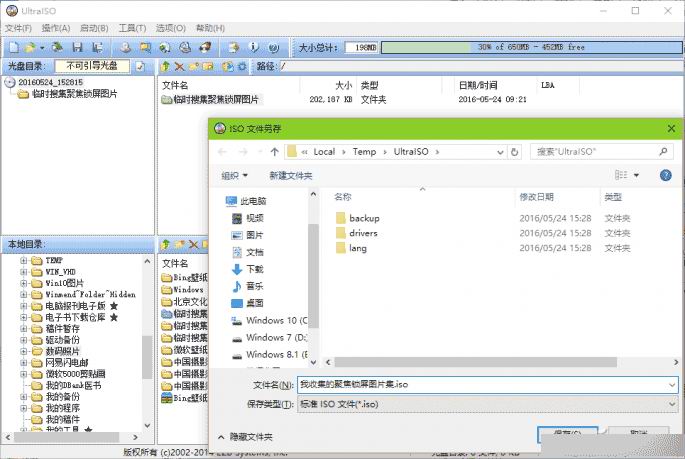Screen dimensions: 685x459
Task: Expand the 电脑报刊电子版 folder node
Action: (x=24, y=306)
